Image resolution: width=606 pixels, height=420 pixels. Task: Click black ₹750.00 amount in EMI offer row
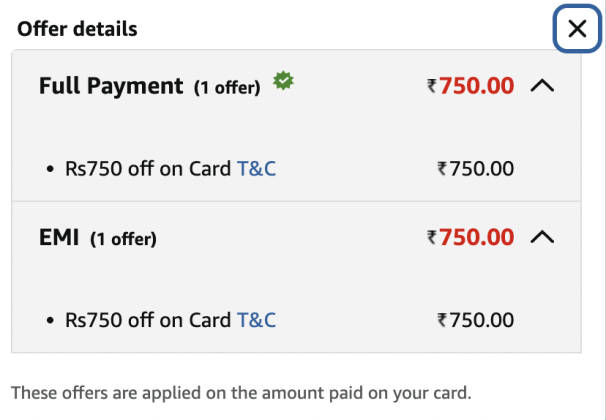[x=475, y=320]
